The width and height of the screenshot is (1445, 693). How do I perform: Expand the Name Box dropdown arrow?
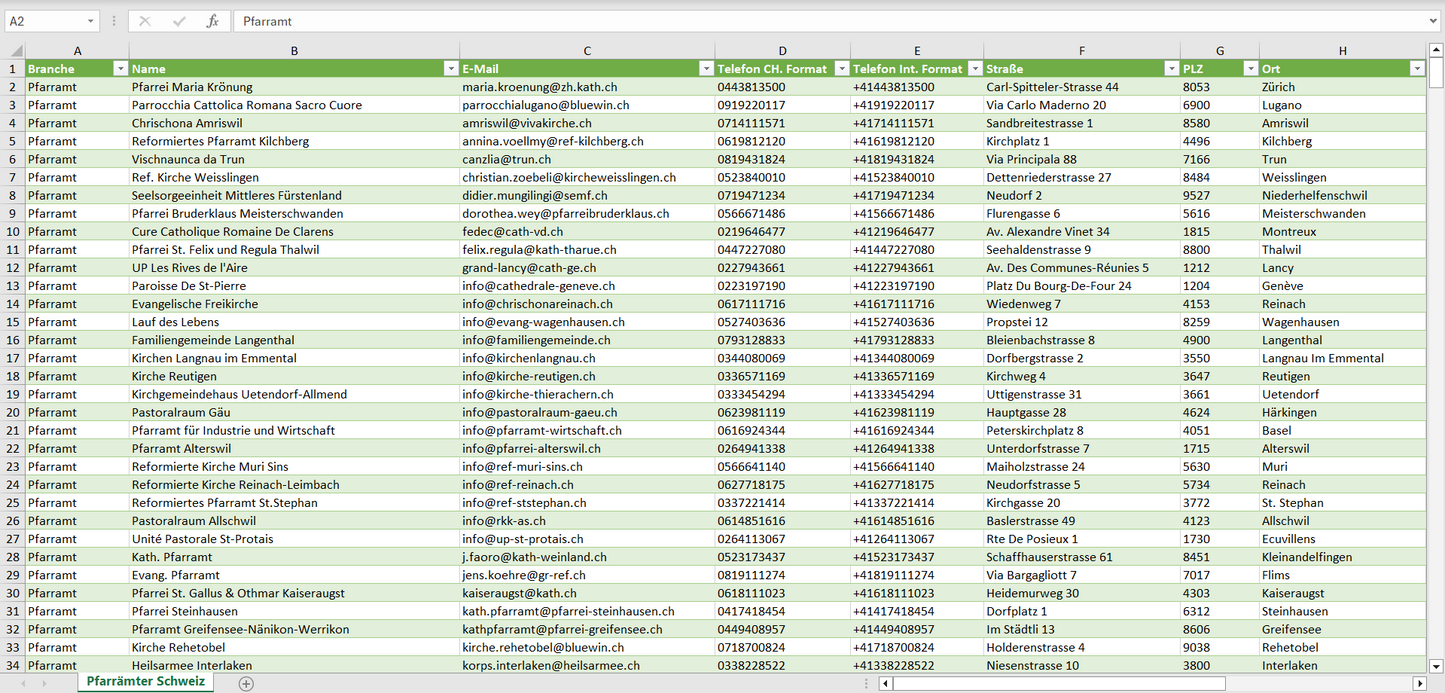(90, 21)
